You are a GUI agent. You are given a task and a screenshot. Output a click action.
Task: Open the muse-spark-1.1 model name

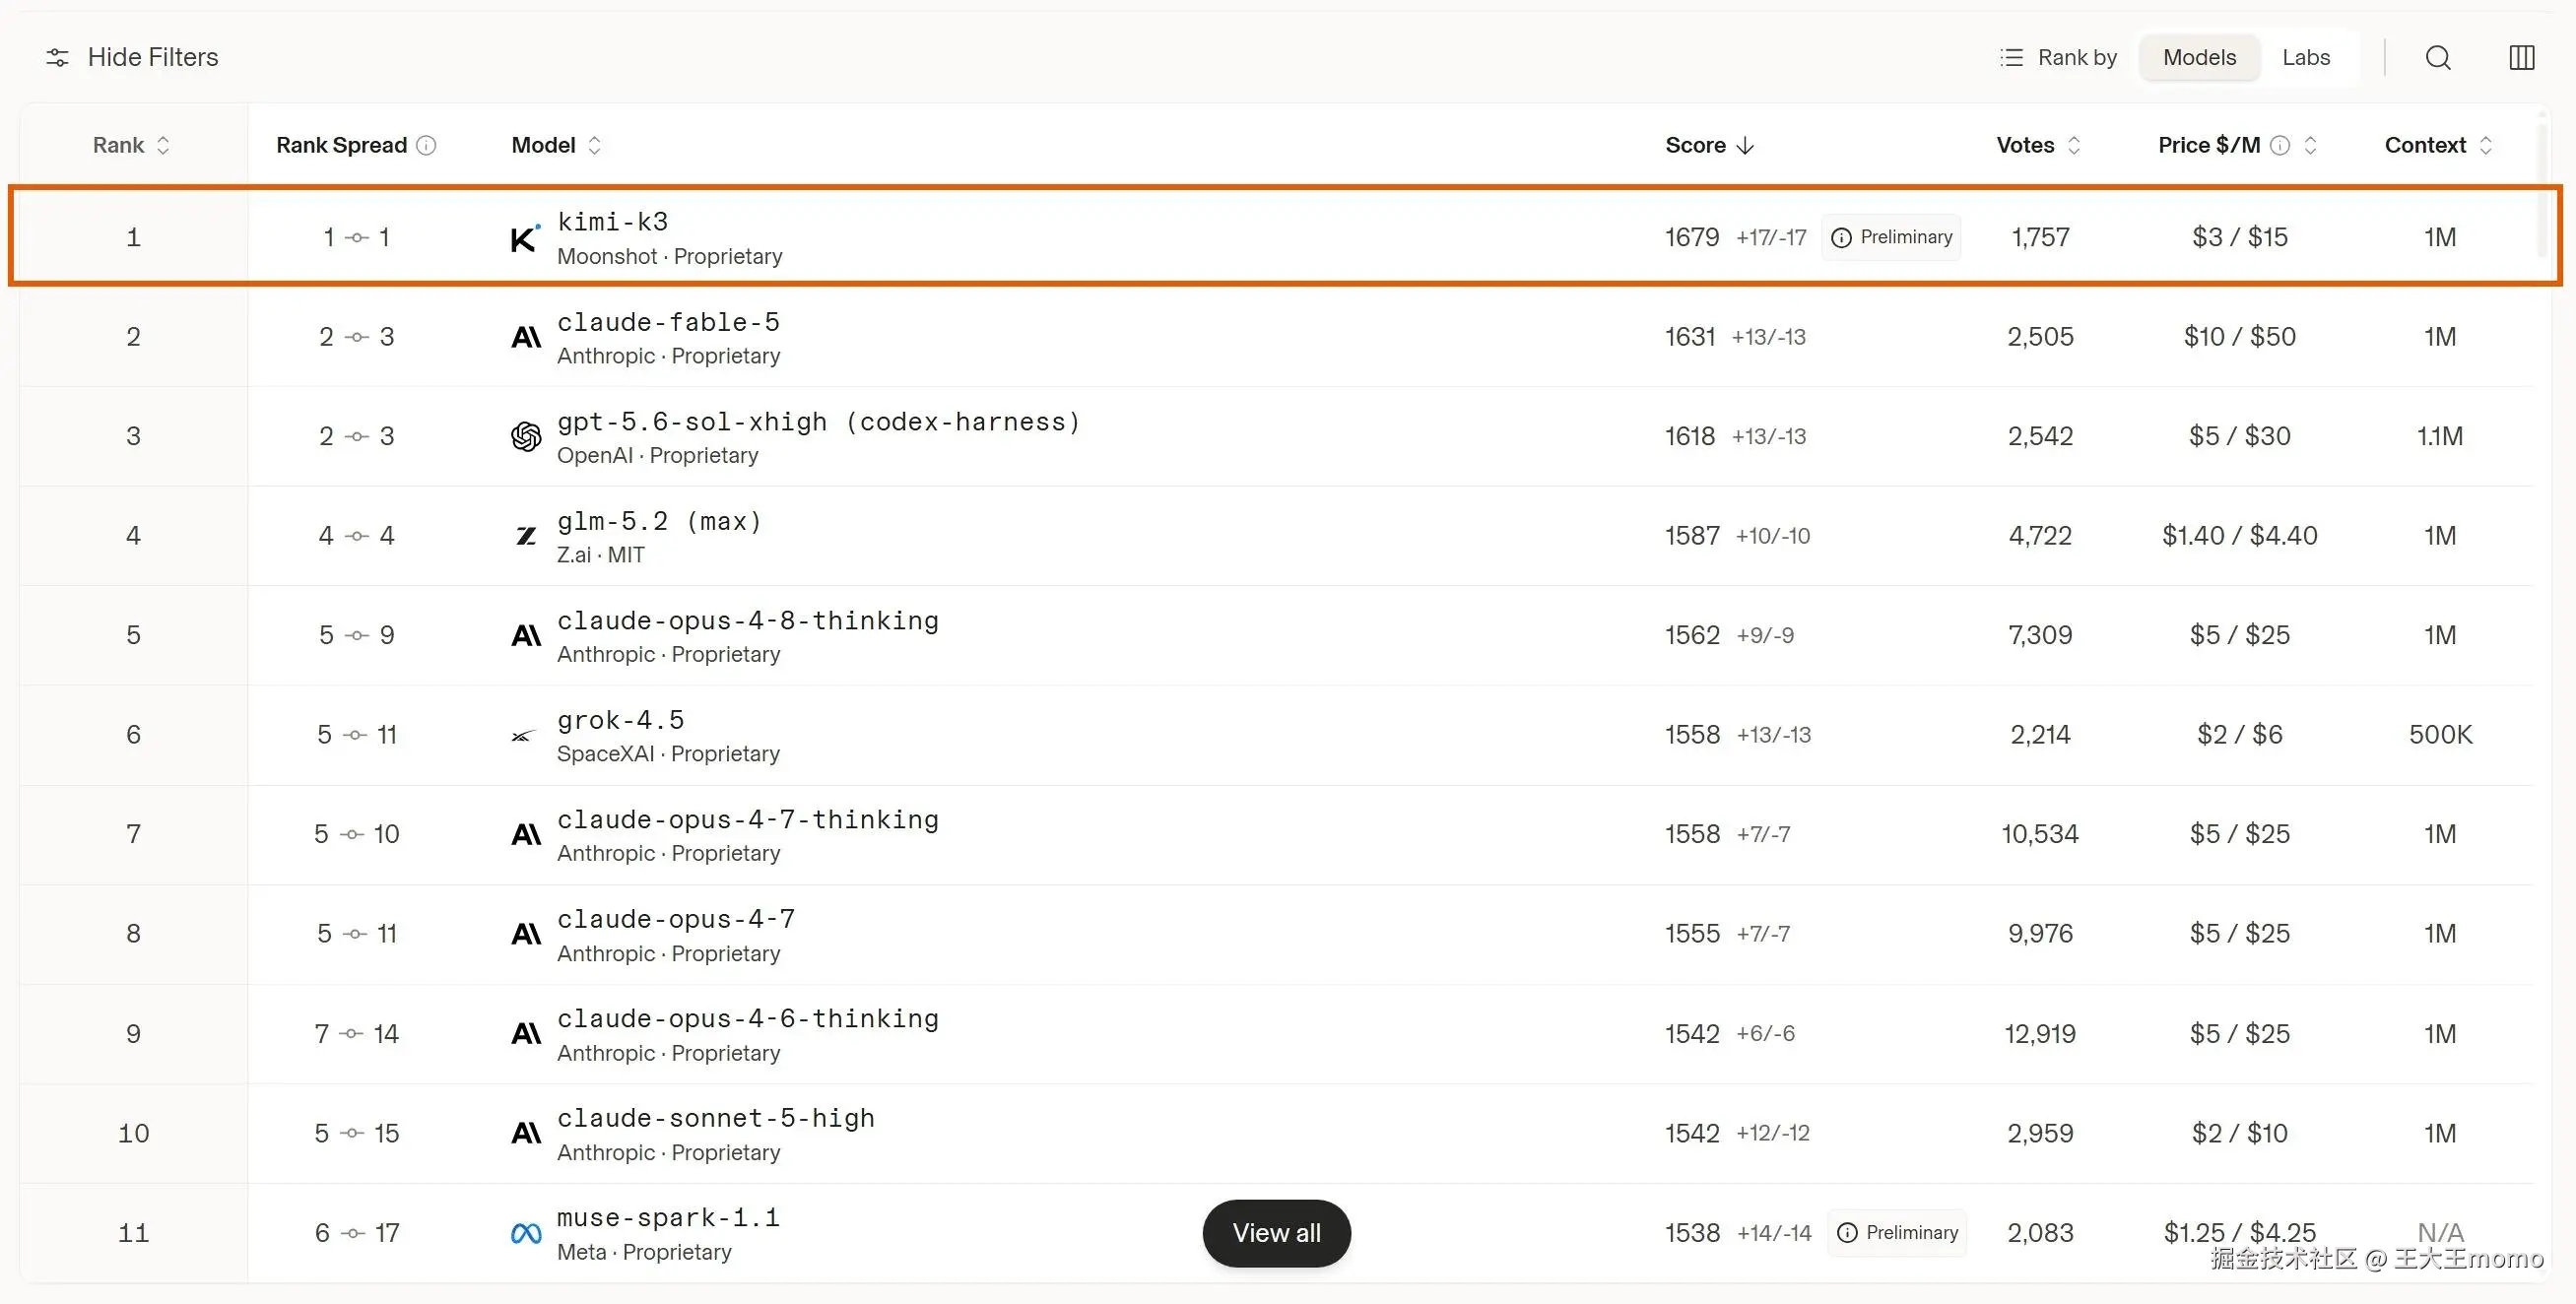(668, 1218)
